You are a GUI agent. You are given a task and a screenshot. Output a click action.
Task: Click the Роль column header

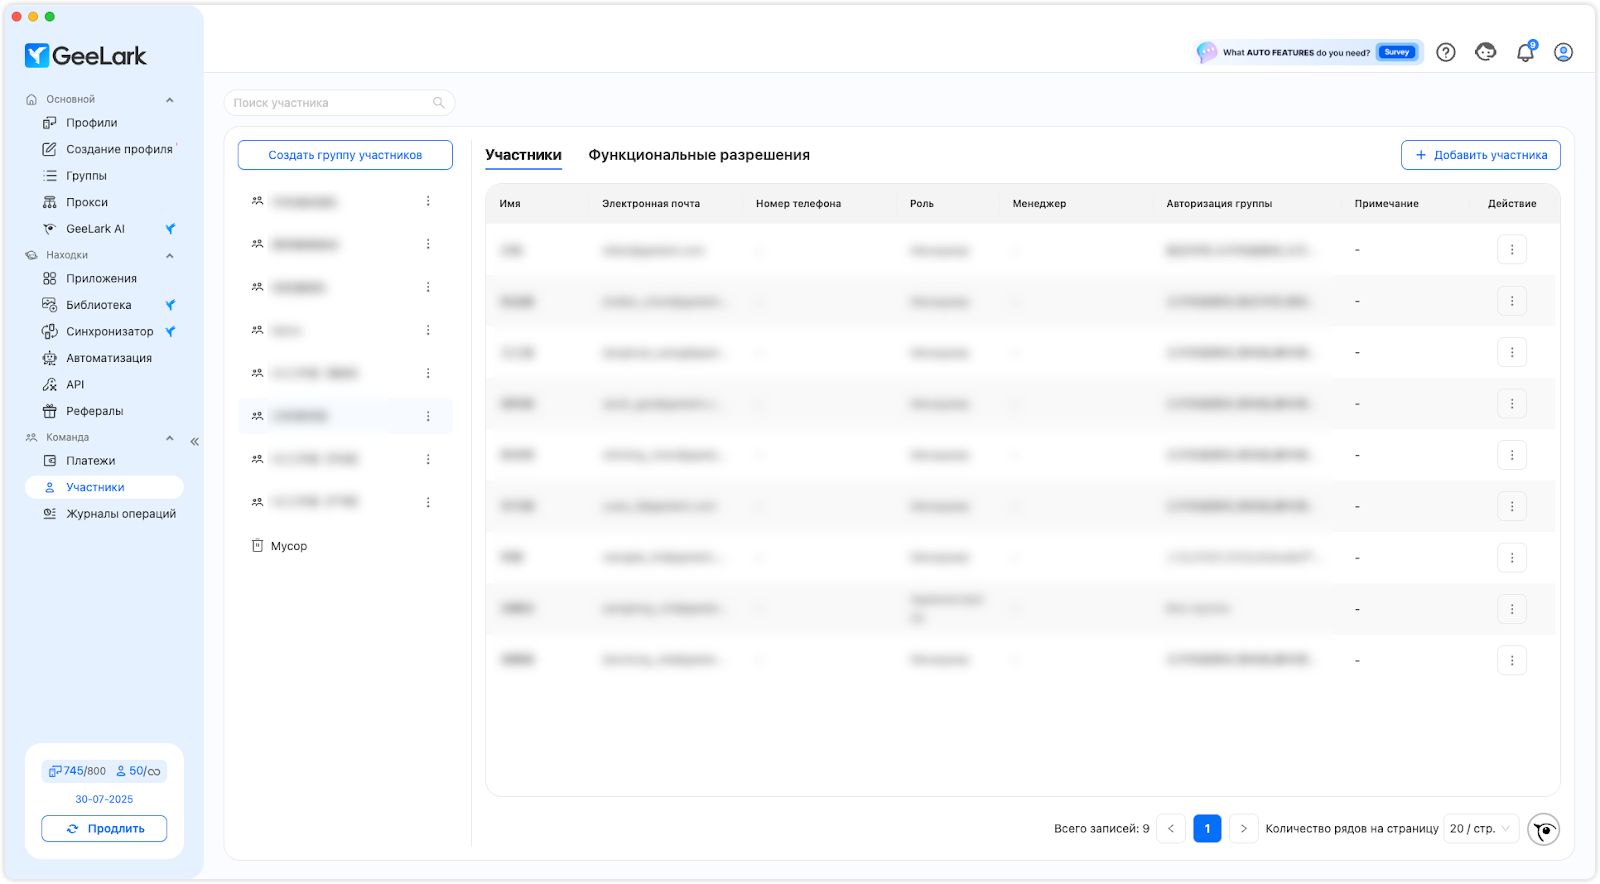pyautogui.click(x=922, y=204)
